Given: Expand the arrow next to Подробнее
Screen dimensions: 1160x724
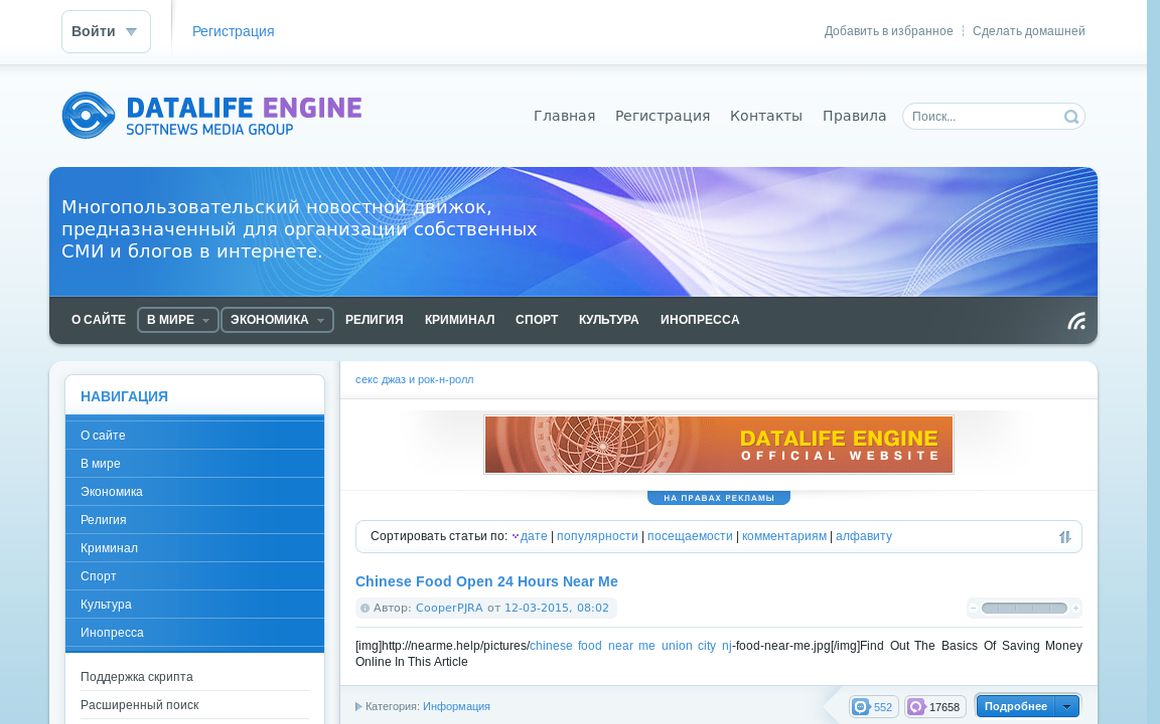Looking at the screenshot, I should point(1067,707).
